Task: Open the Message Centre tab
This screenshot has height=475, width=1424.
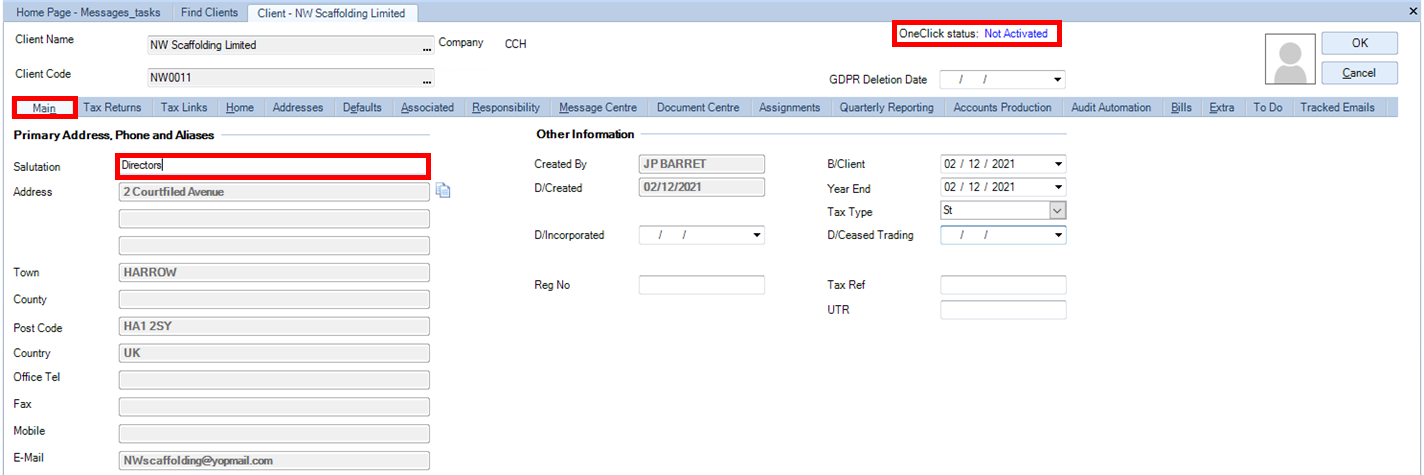Action: [598, 107]
